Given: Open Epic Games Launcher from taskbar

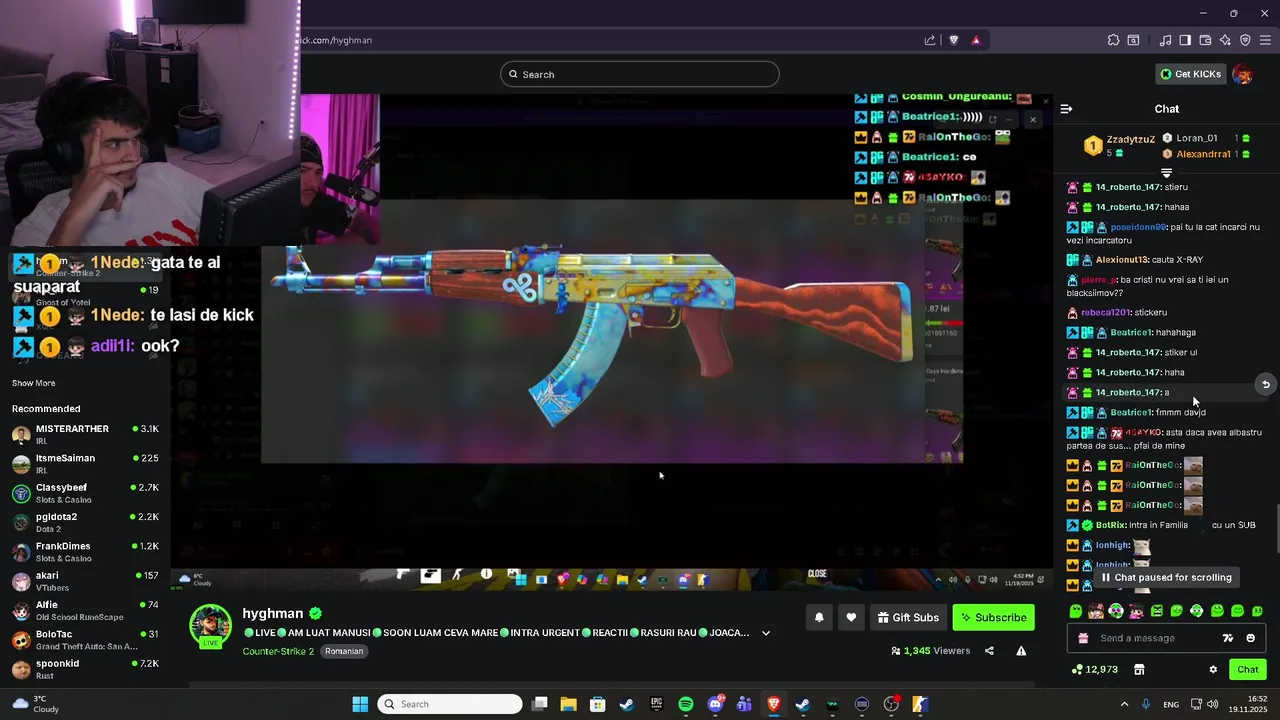Looking at the screenshot, I should click(x=656, y=704).
